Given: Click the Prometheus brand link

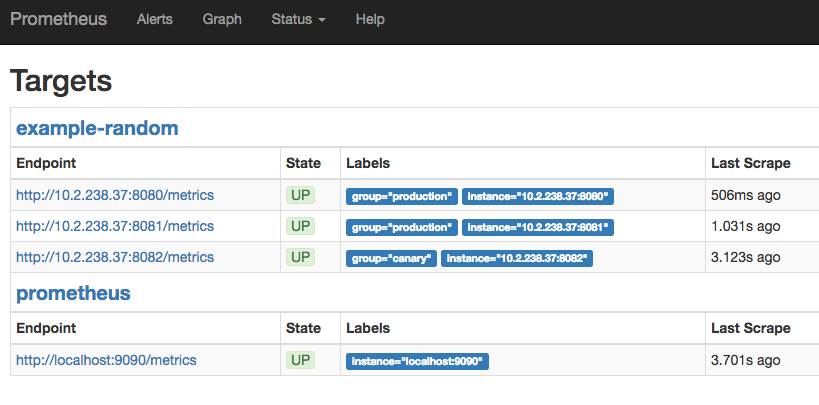Looking at the screenshot, I should coord(58,19).
